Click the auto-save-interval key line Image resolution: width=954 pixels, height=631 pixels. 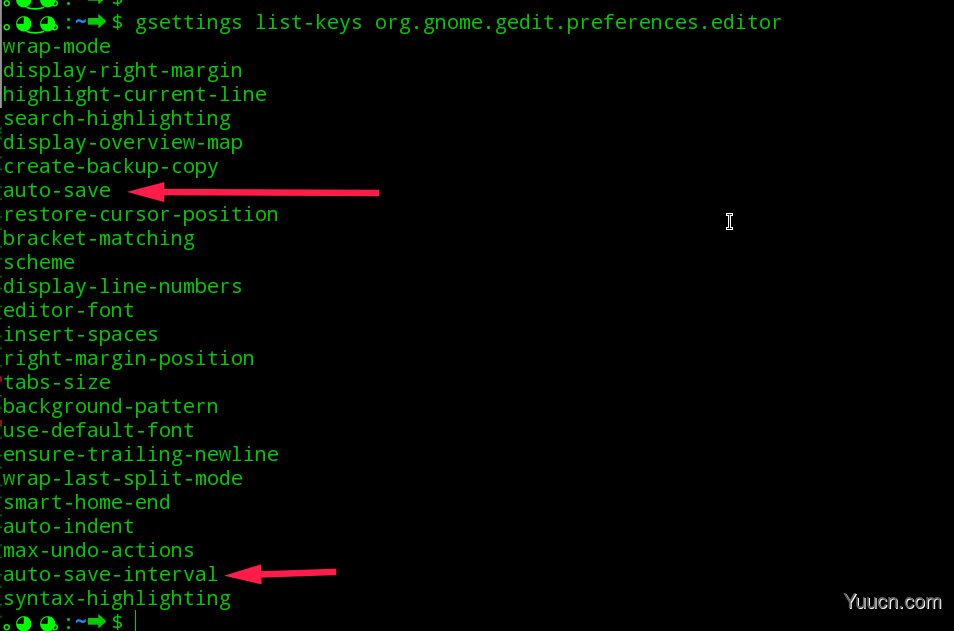coord(110,574)
